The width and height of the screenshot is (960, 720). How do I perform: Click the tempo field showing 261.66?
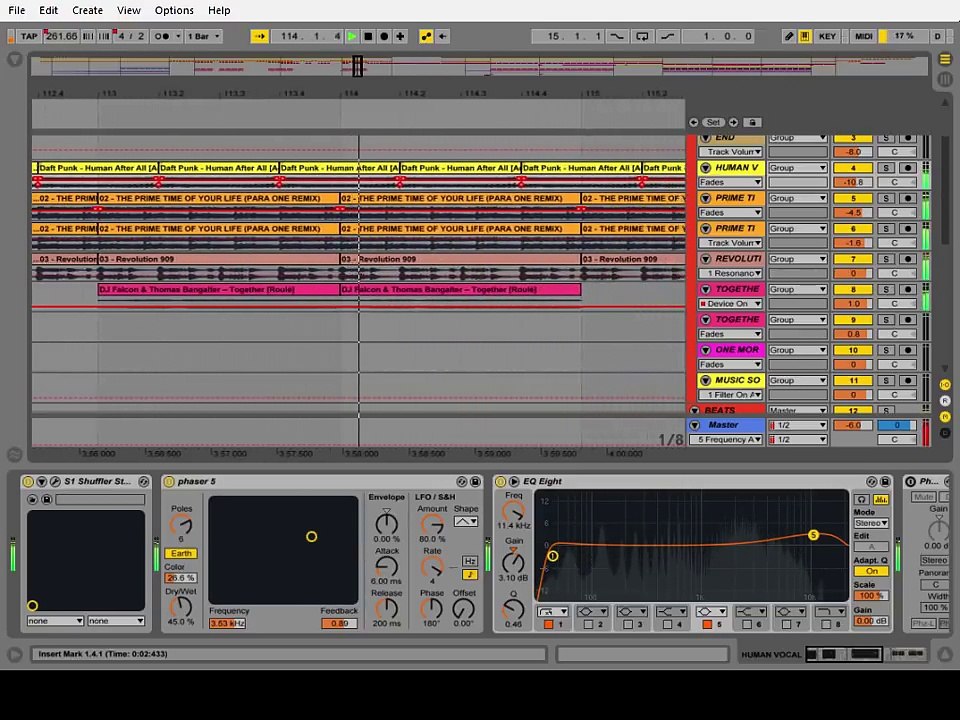point(61,36)
